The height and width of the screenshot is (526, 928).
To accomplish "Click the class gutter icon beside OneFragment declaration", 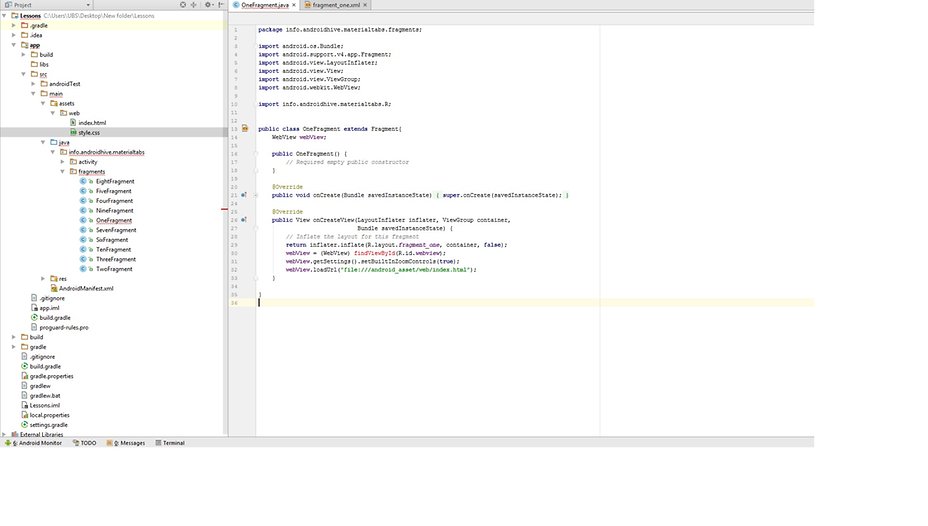I will (245, 128).
